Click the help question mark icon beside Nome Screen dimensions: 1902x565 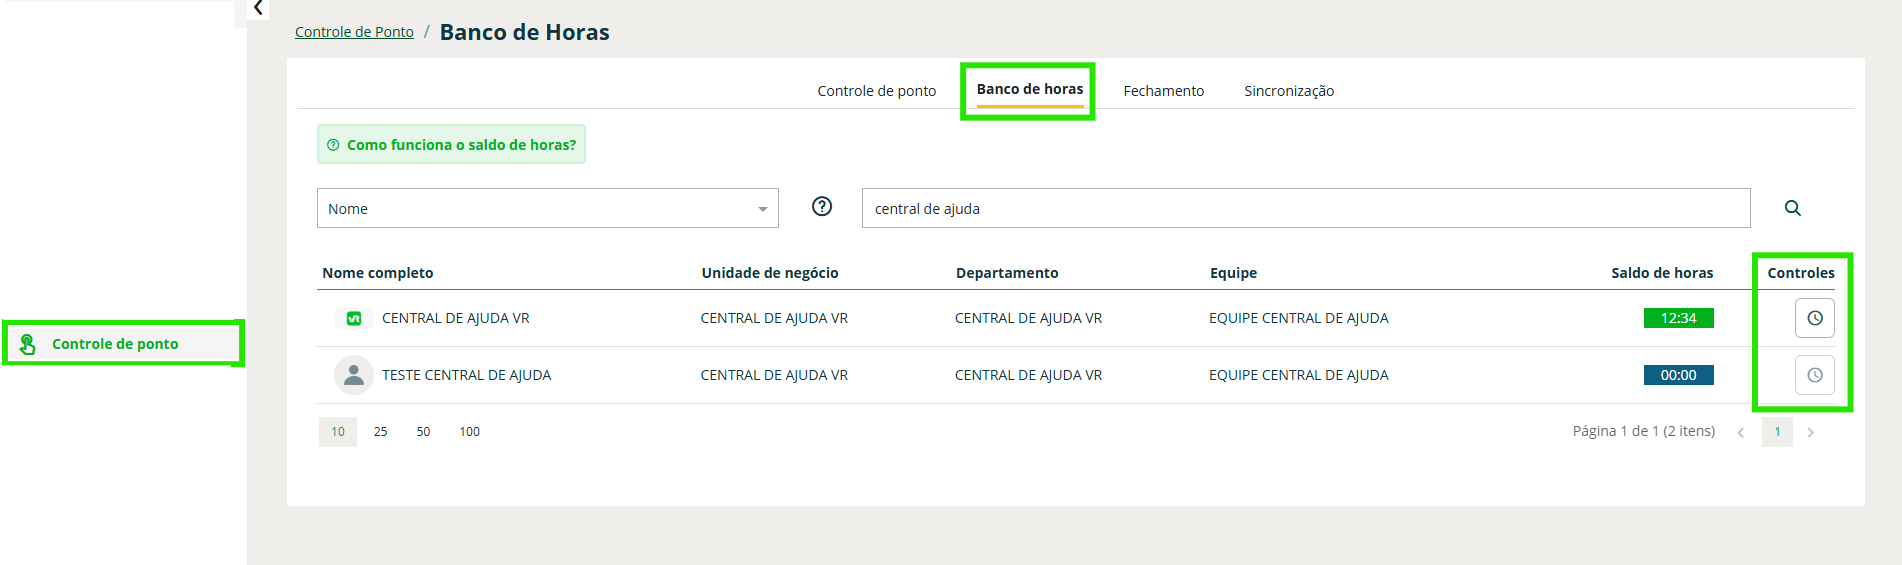[x=822, y=207]
